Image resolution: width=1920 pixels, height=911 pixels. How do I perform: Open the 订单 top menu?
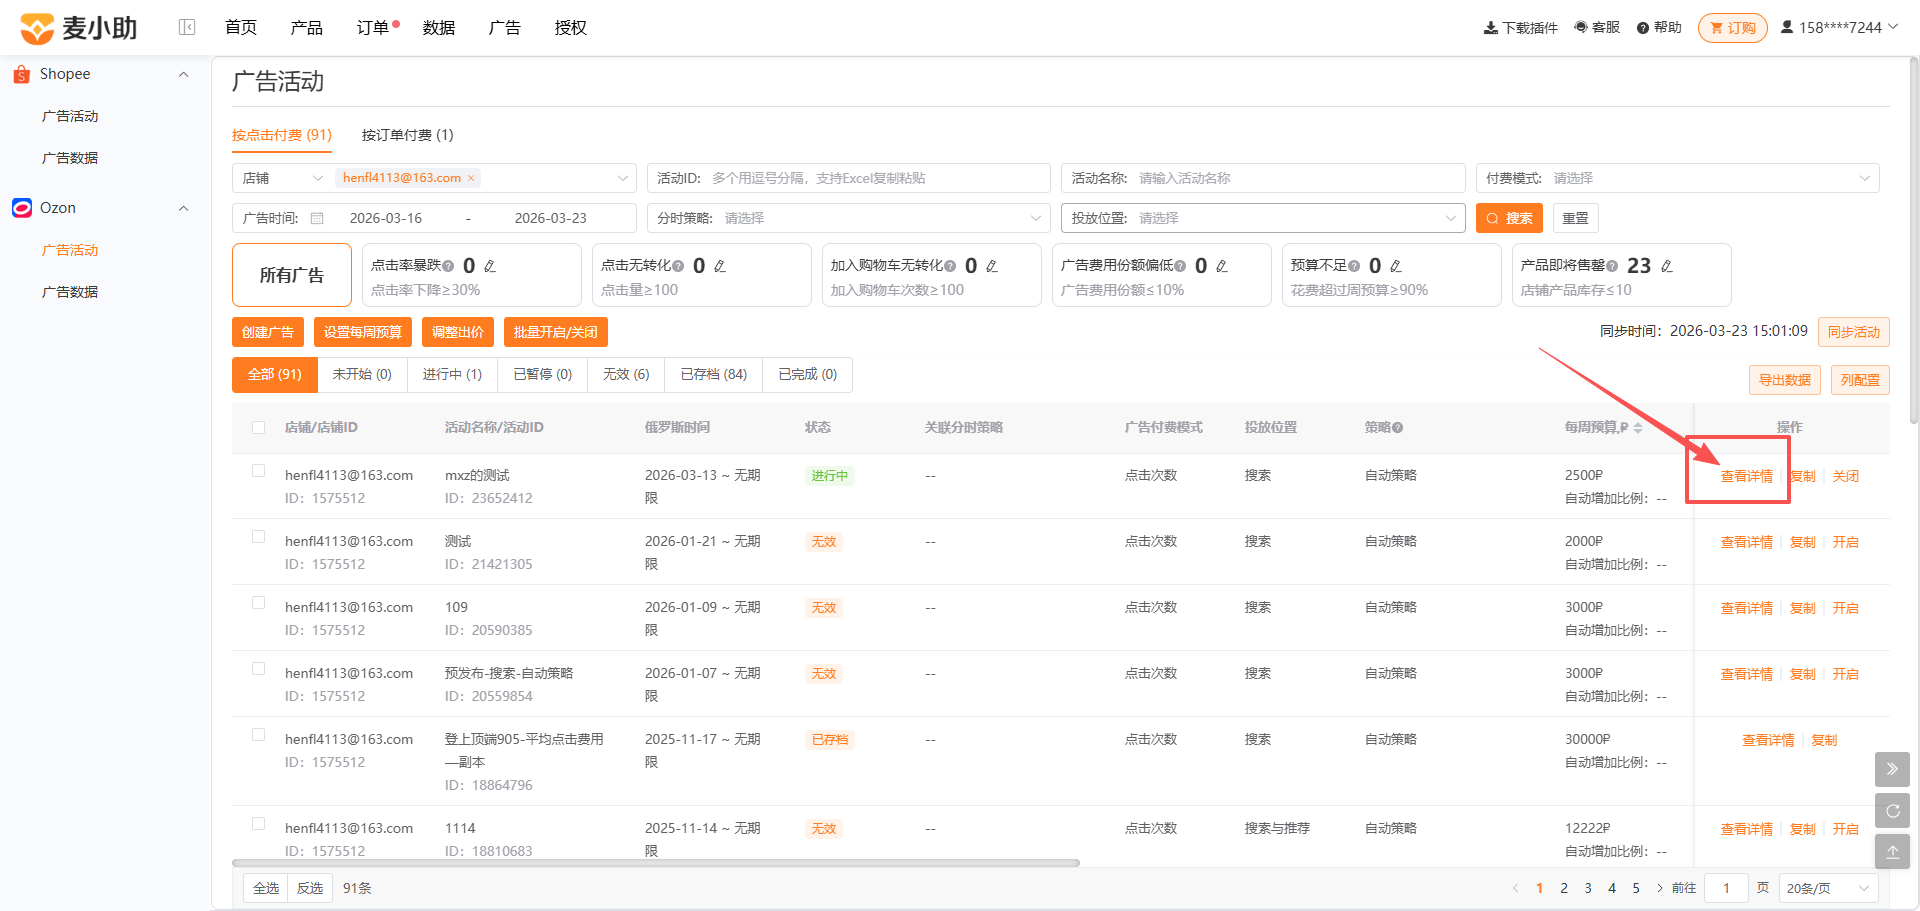coord(373,27)
